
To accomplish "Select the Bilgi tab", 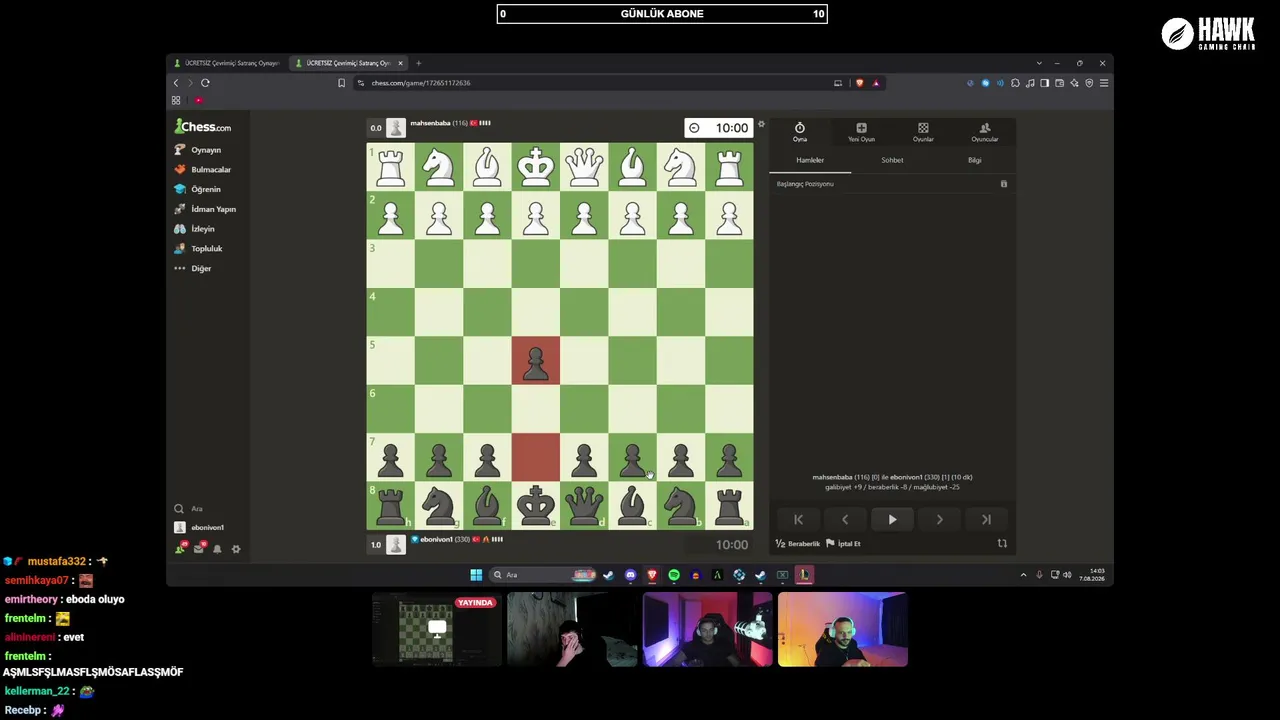I will point(974,160).
